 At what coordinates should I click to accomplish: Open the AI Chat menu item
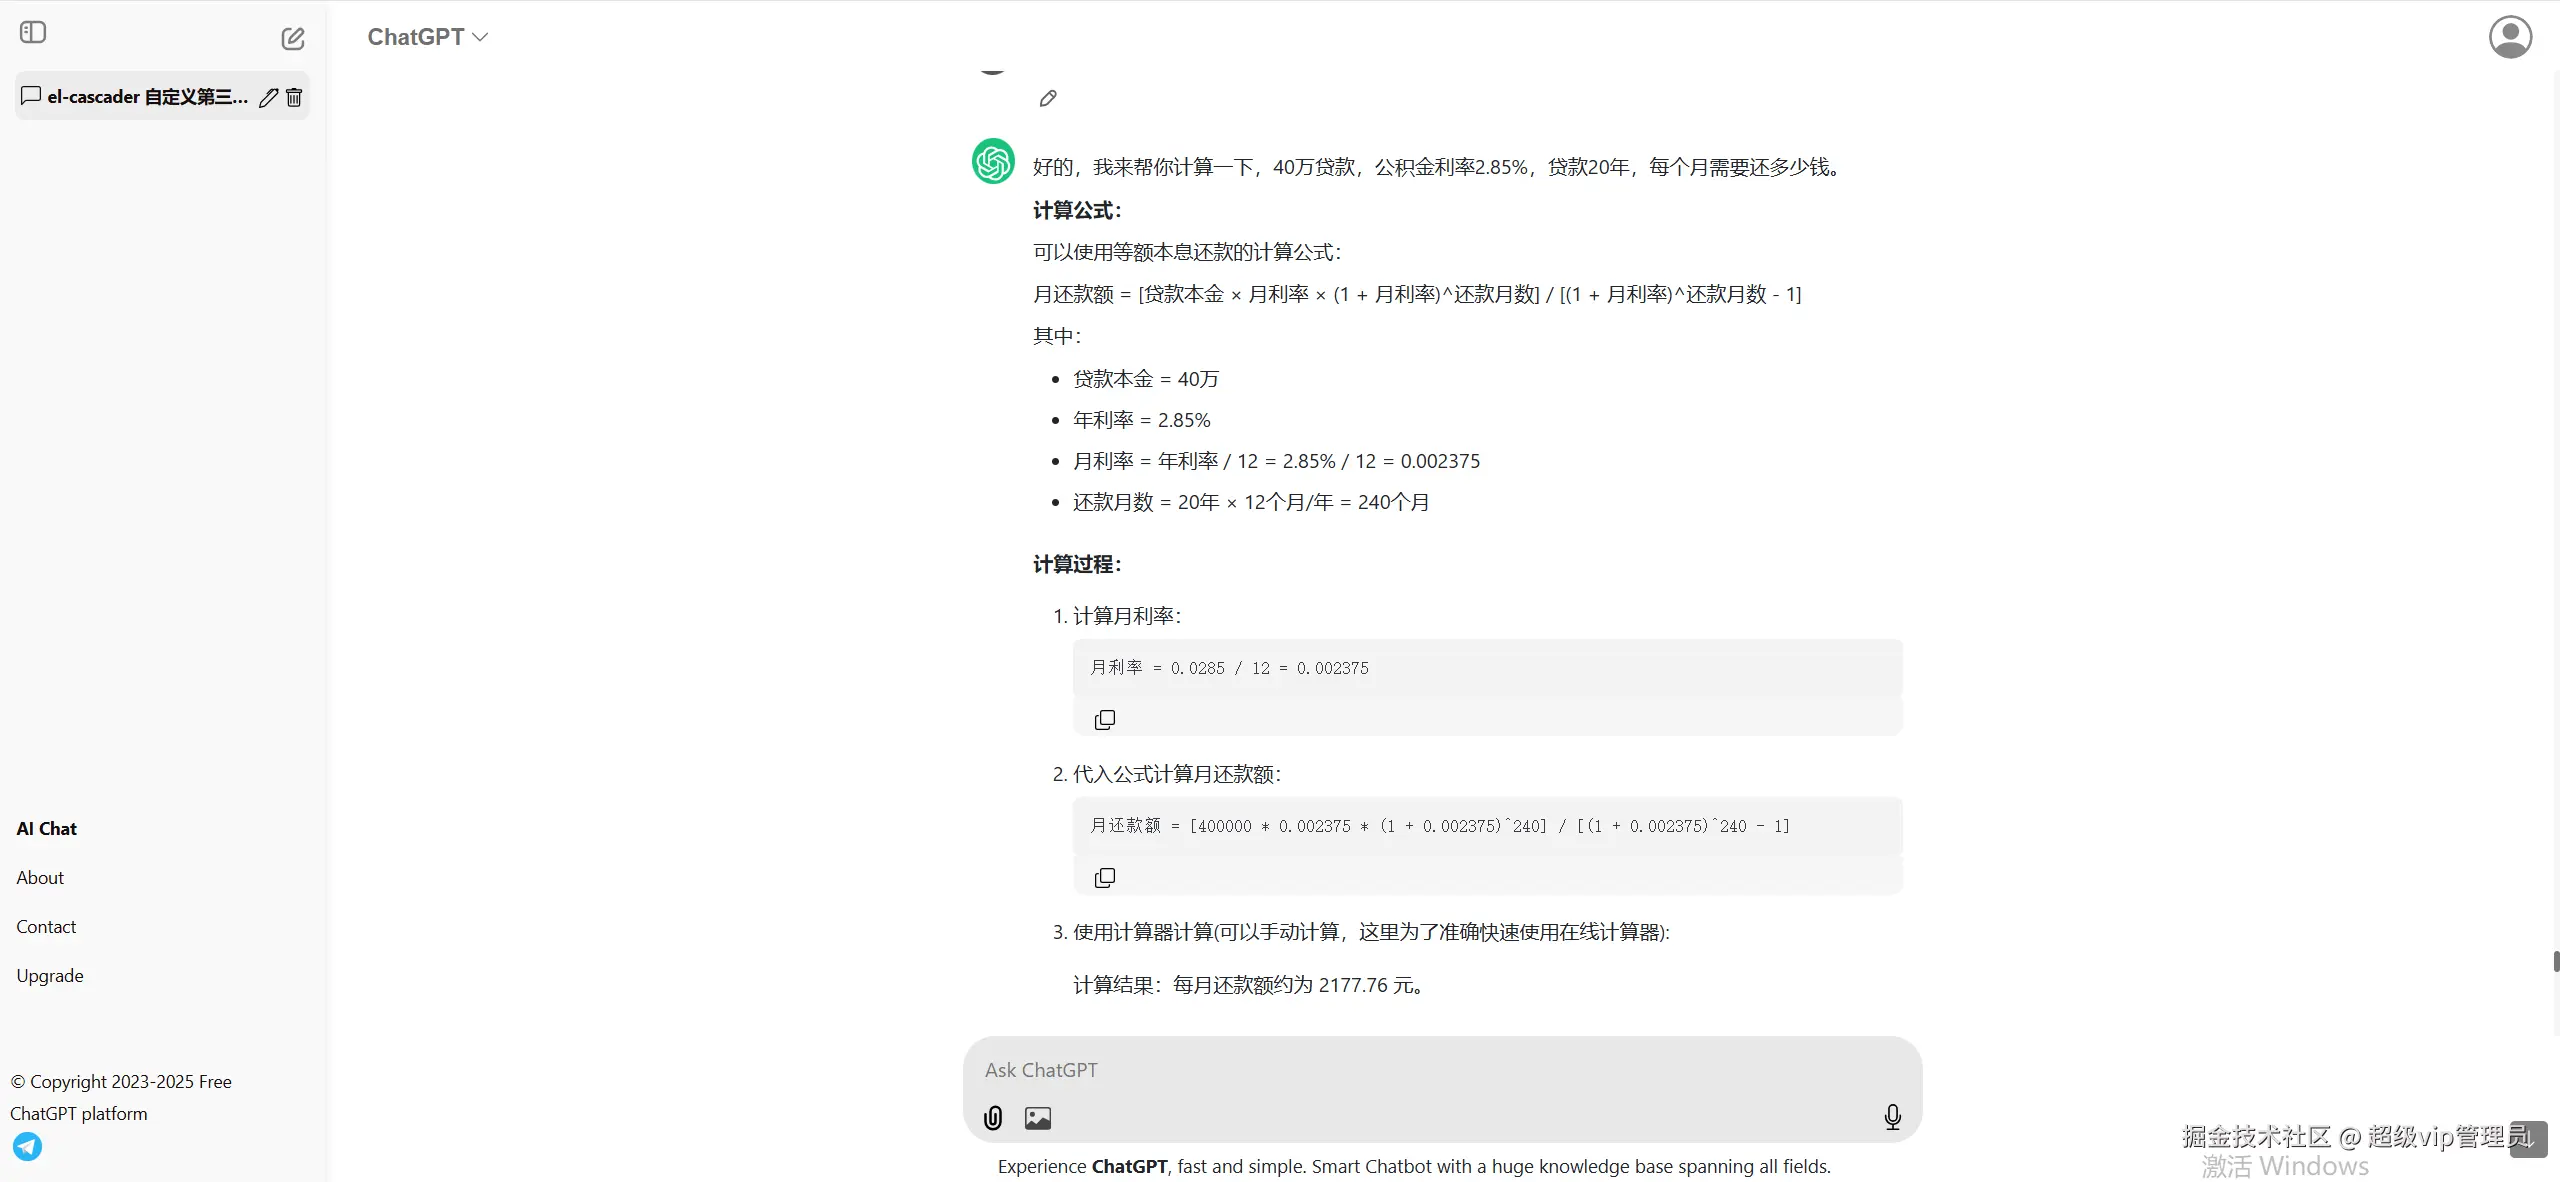click(47, 829)
